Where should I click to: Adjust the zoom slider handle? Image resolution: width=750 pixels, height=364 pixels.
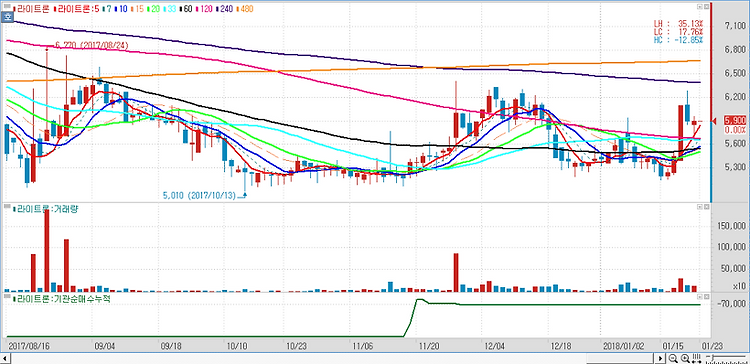click(713, 358)
